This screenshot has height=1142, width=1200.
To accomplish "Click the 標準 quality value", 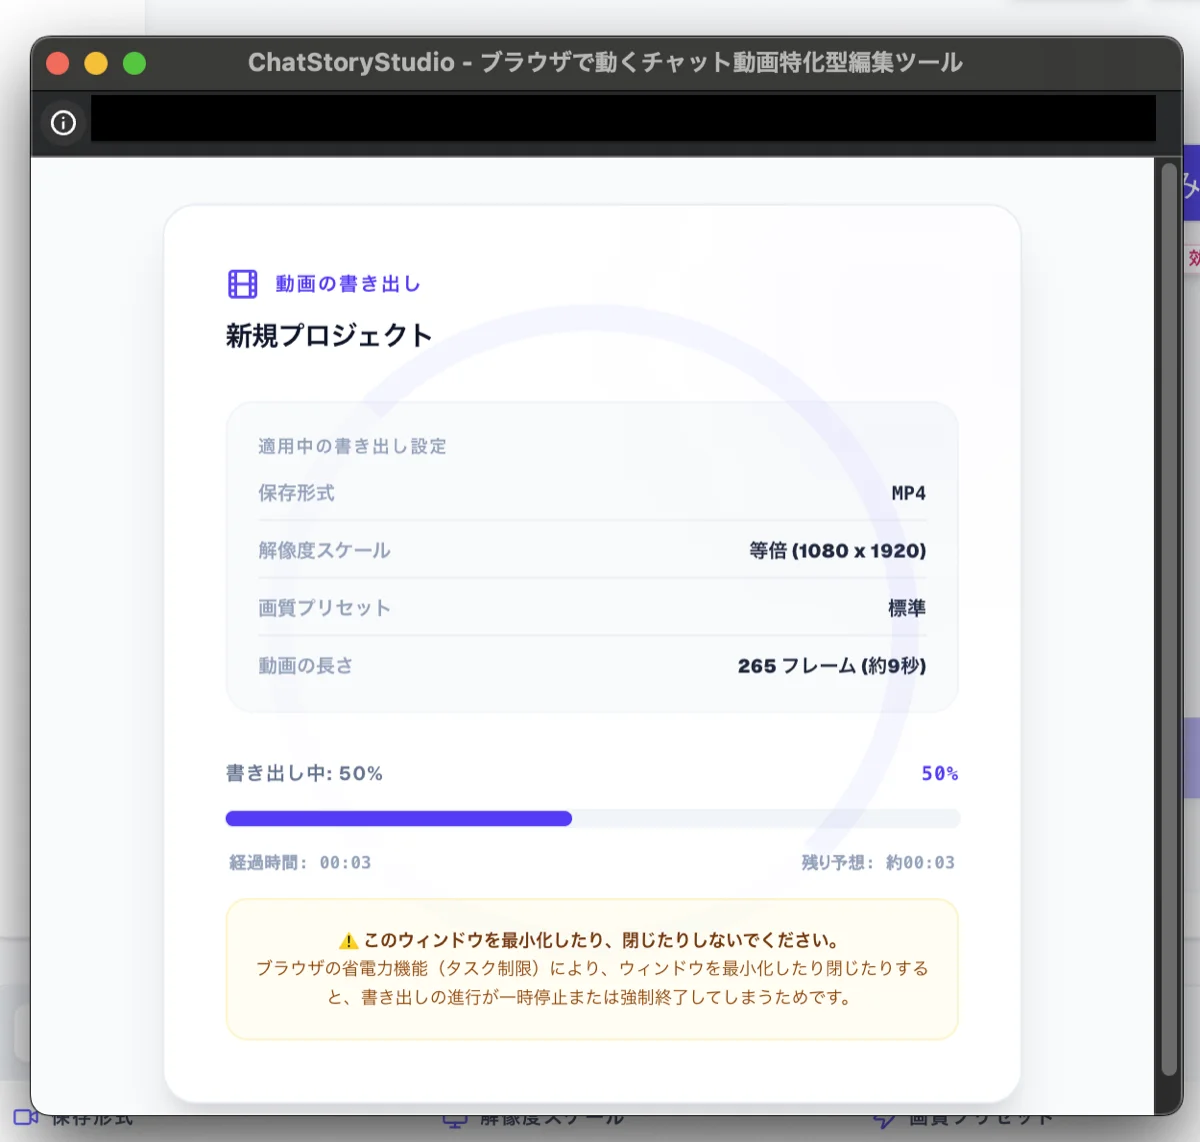I will point(907,608).
